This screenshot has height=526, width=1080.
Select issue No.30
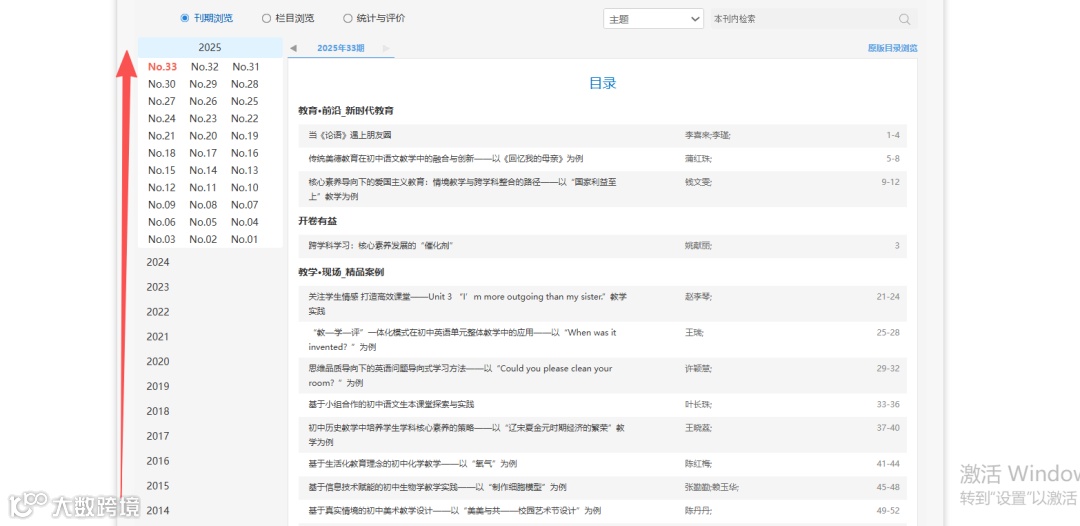(162, 84)
